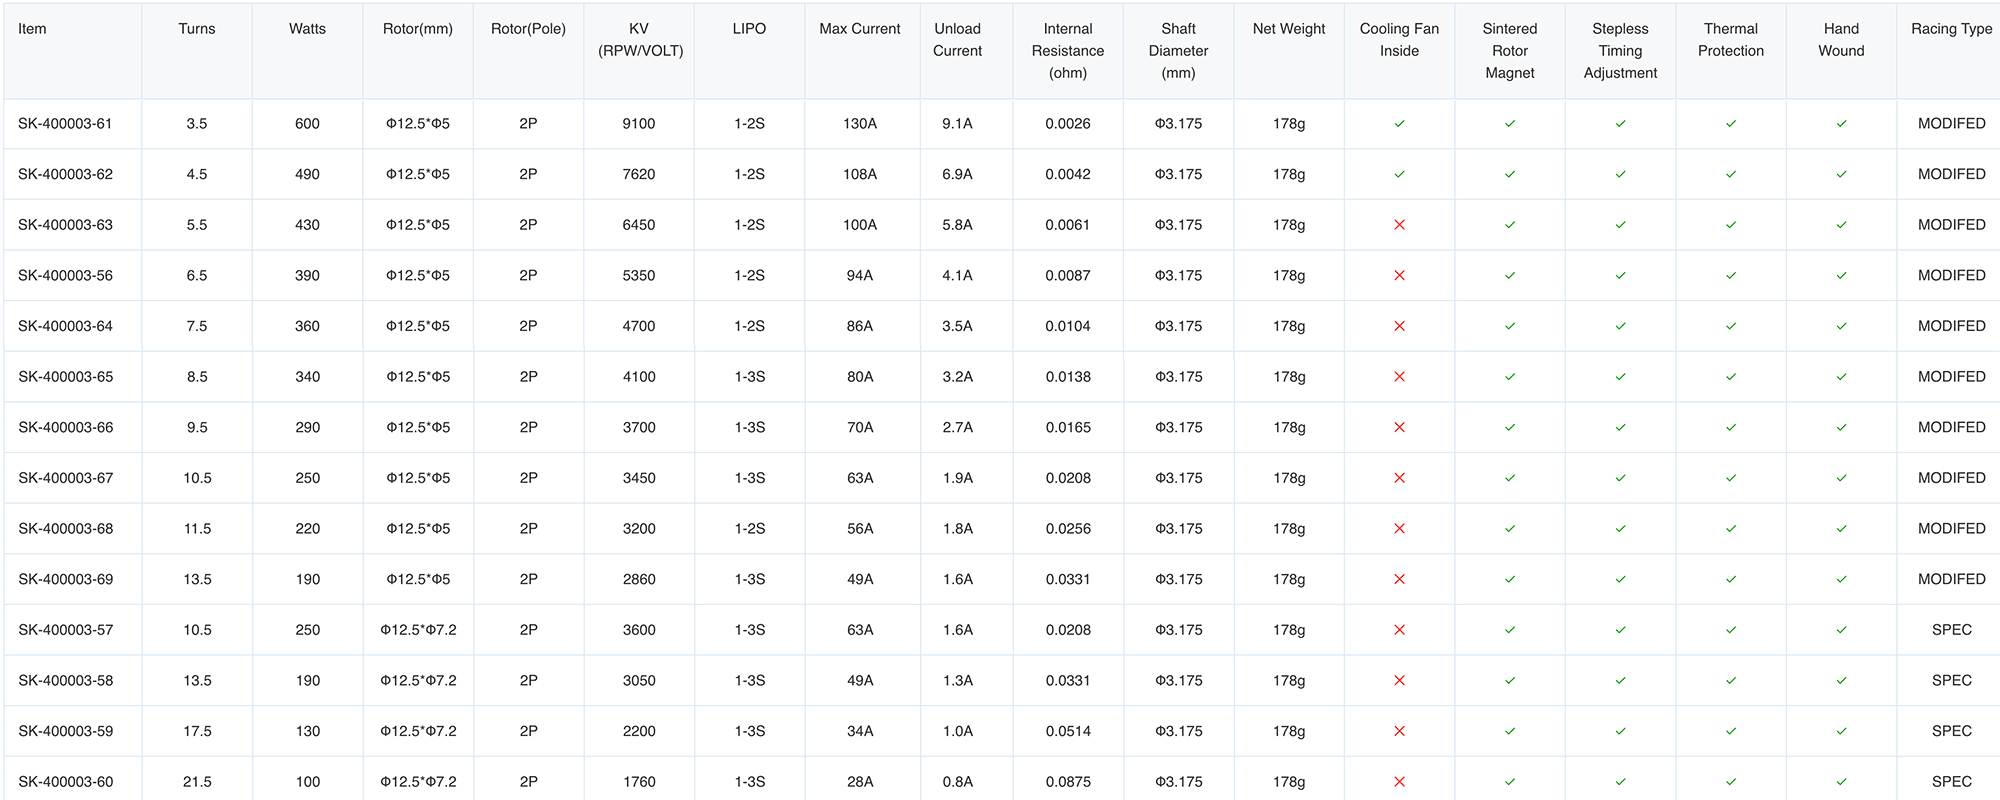The image size is (2000, 800).
Task: Click the Racing Type column header
Action: tap(1951, 29)
